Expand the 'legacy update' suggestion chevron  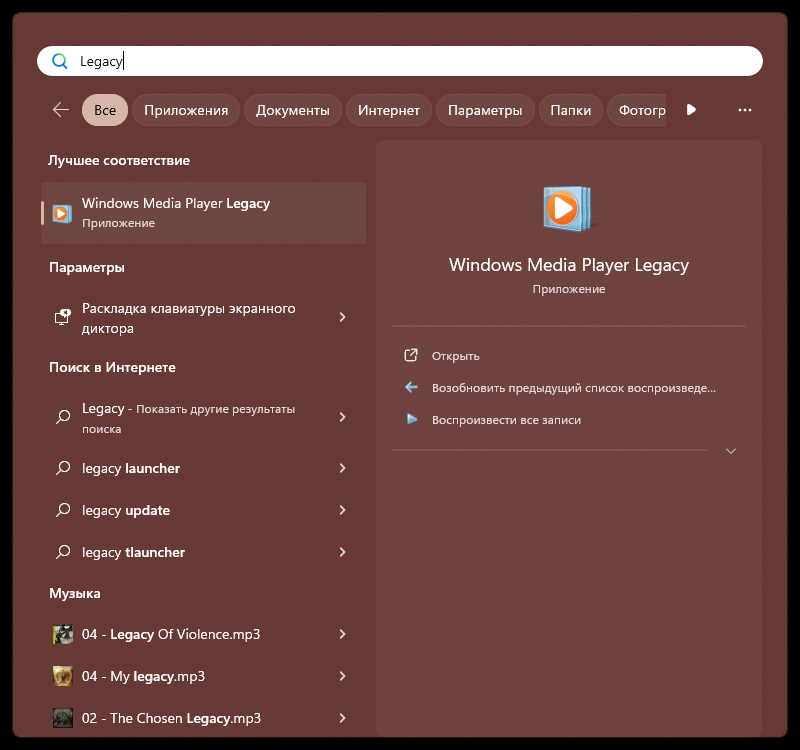tap(342, 510)
